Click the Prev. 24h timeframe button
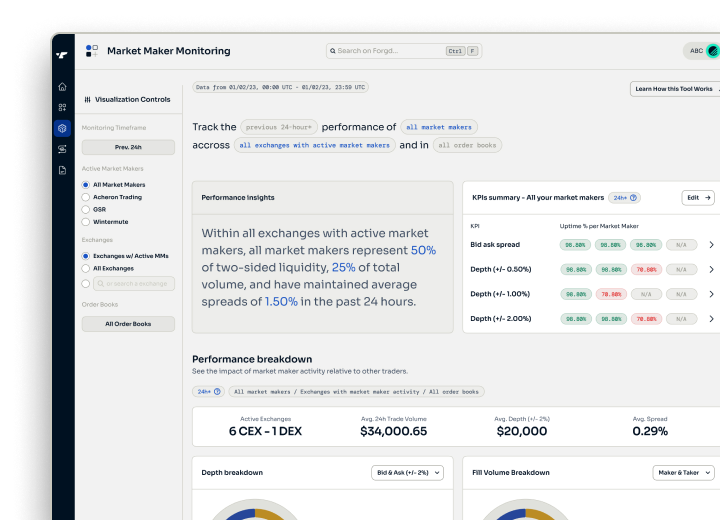 click(128, 147)
